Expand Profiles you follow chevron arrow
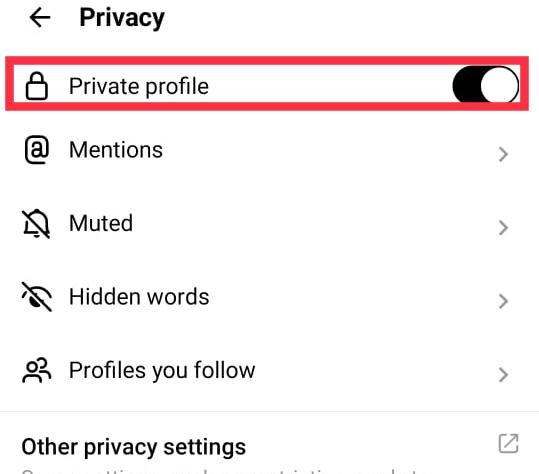Screen dimensions: 539x474 click(503, 374)
